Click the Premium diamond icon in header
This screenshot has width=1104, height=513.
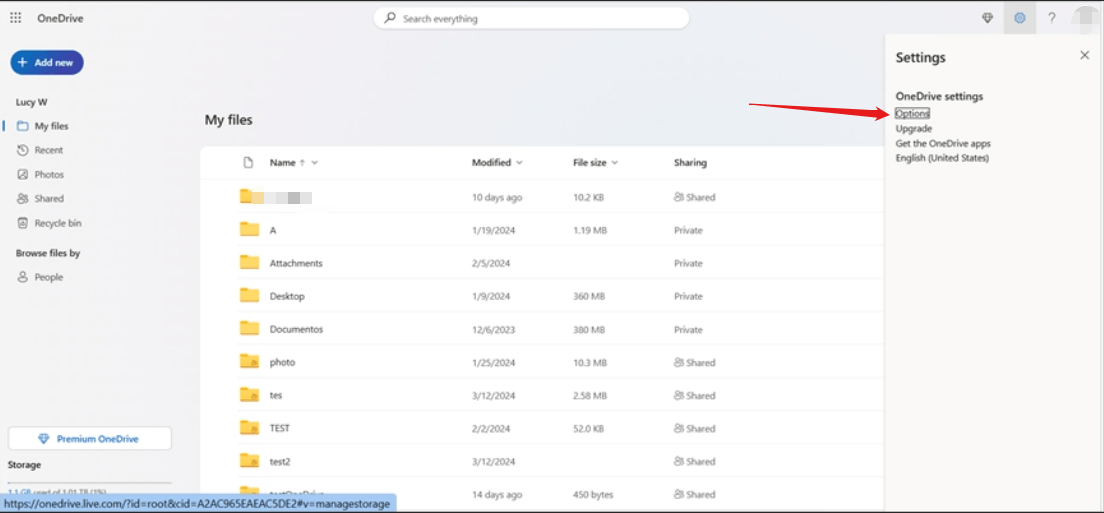[x=988, y=18]
